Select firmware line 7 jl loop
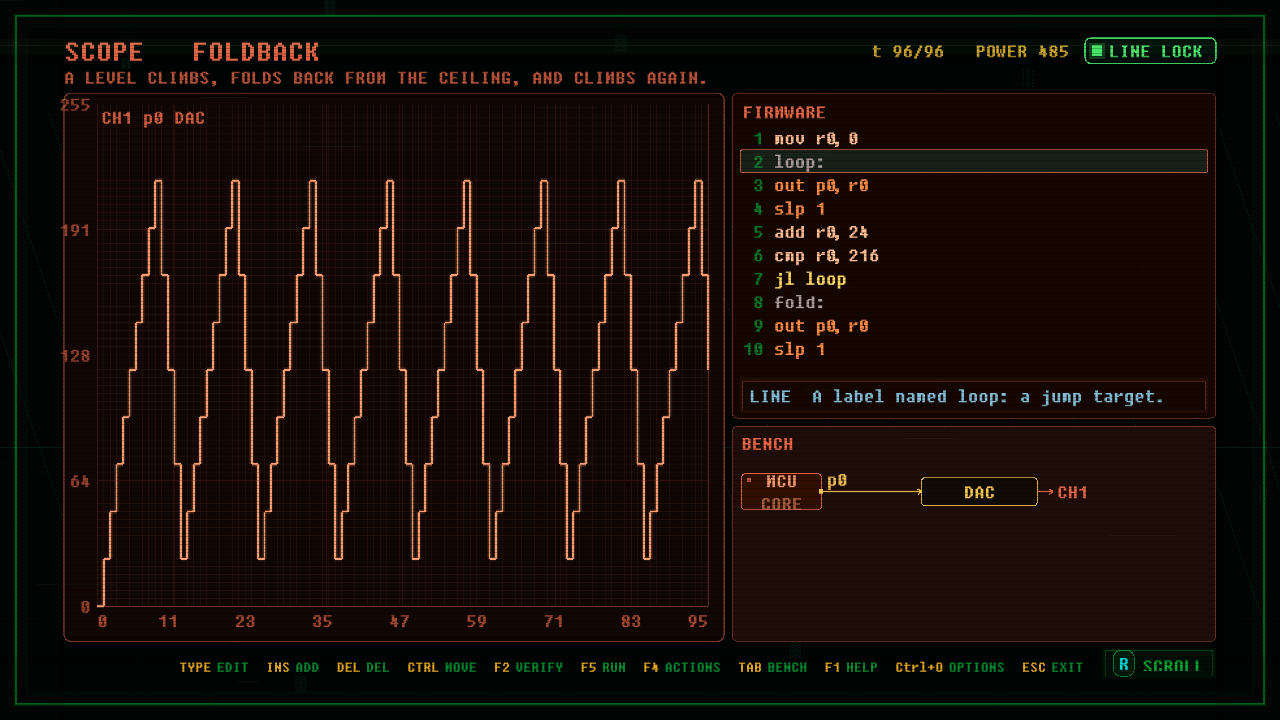 974,279
